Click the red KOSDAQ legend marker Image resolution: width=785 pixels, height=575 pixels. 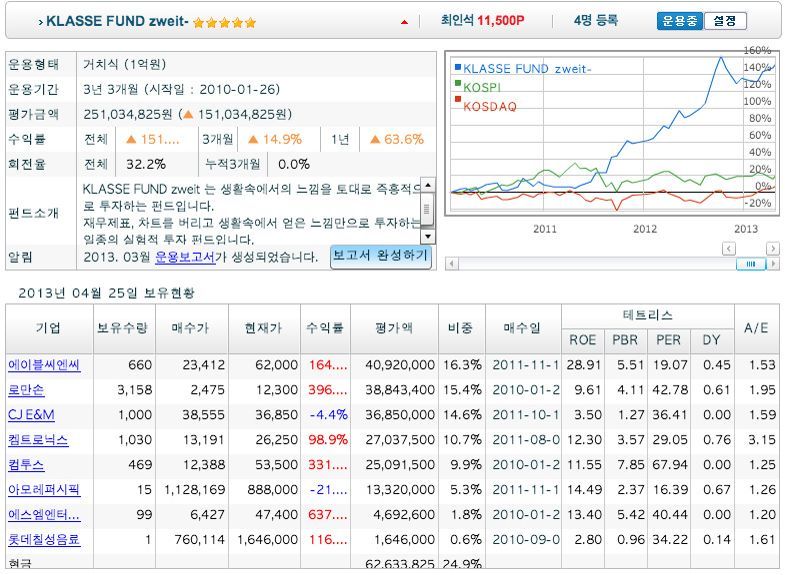458,99
